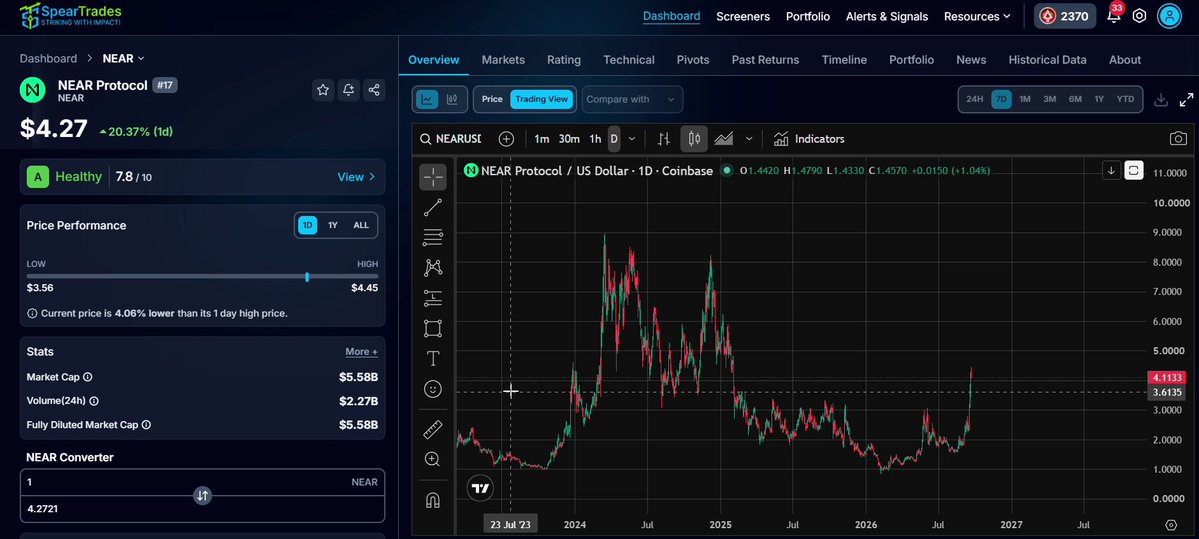Select the 1M time range
Screen dimensions: 1199x539
click(1025, 99)
